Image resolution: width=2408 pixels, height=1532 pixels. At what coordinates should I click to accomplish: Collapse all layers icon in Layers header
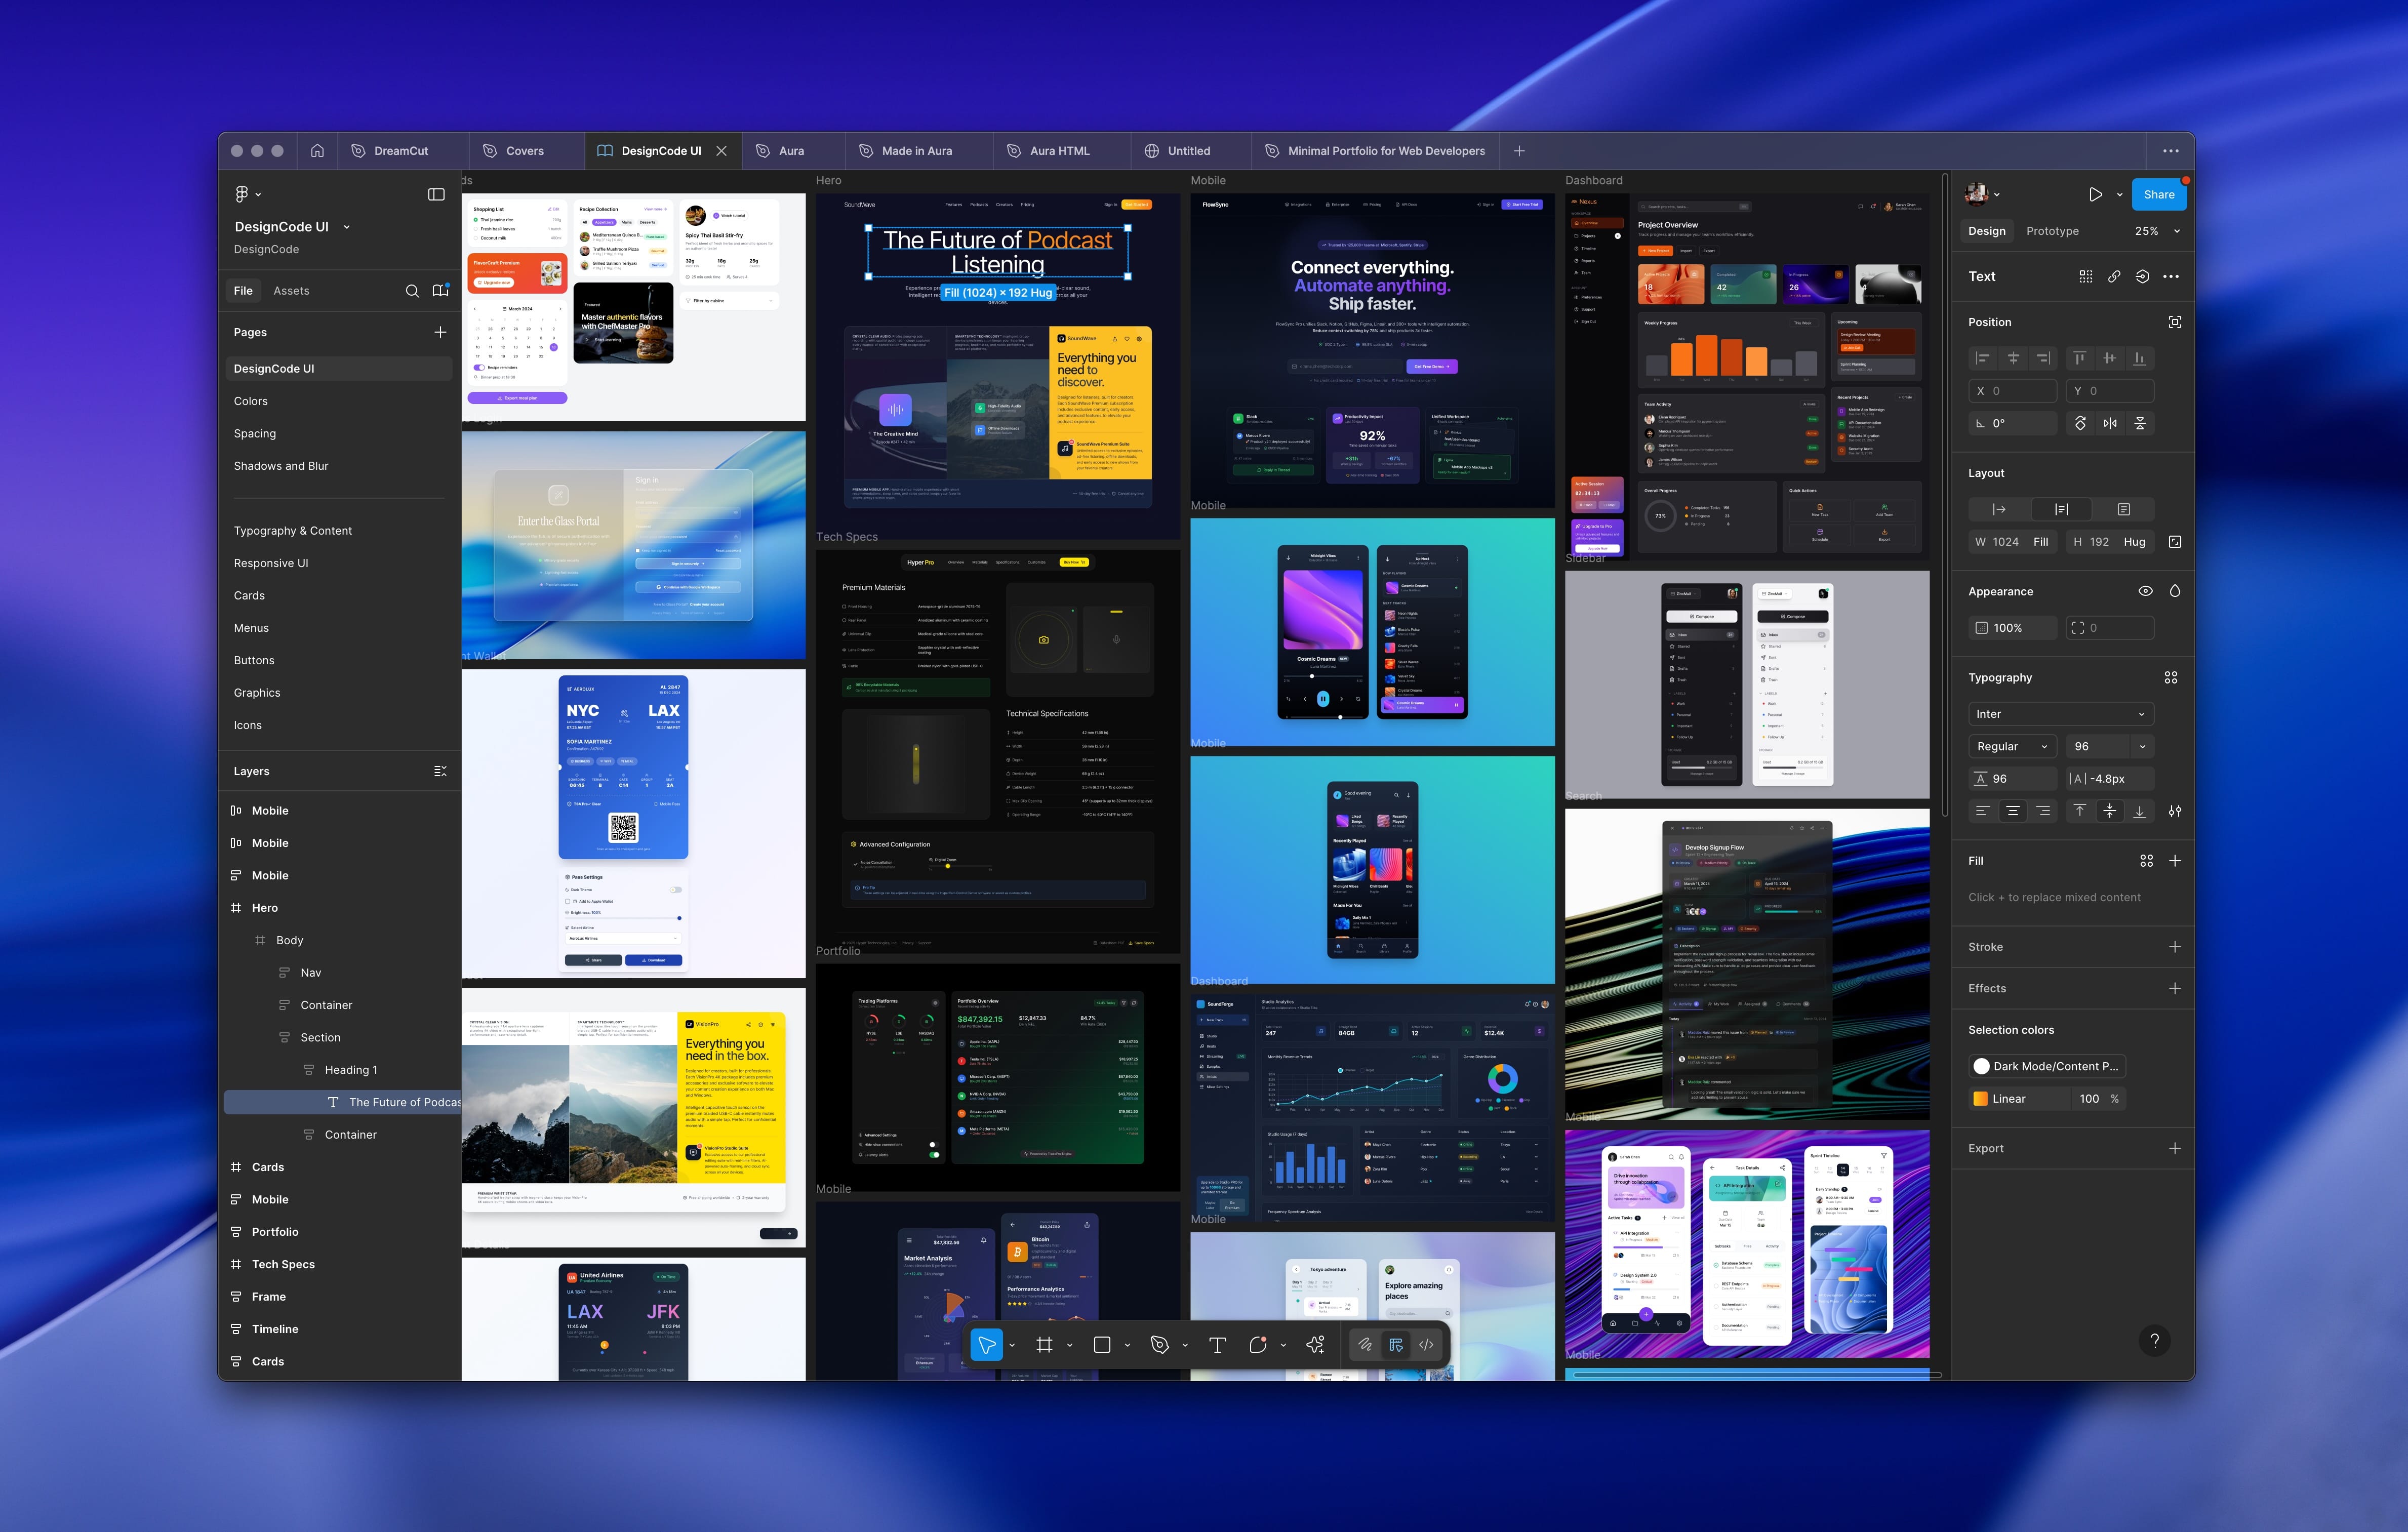pos(440,771)
